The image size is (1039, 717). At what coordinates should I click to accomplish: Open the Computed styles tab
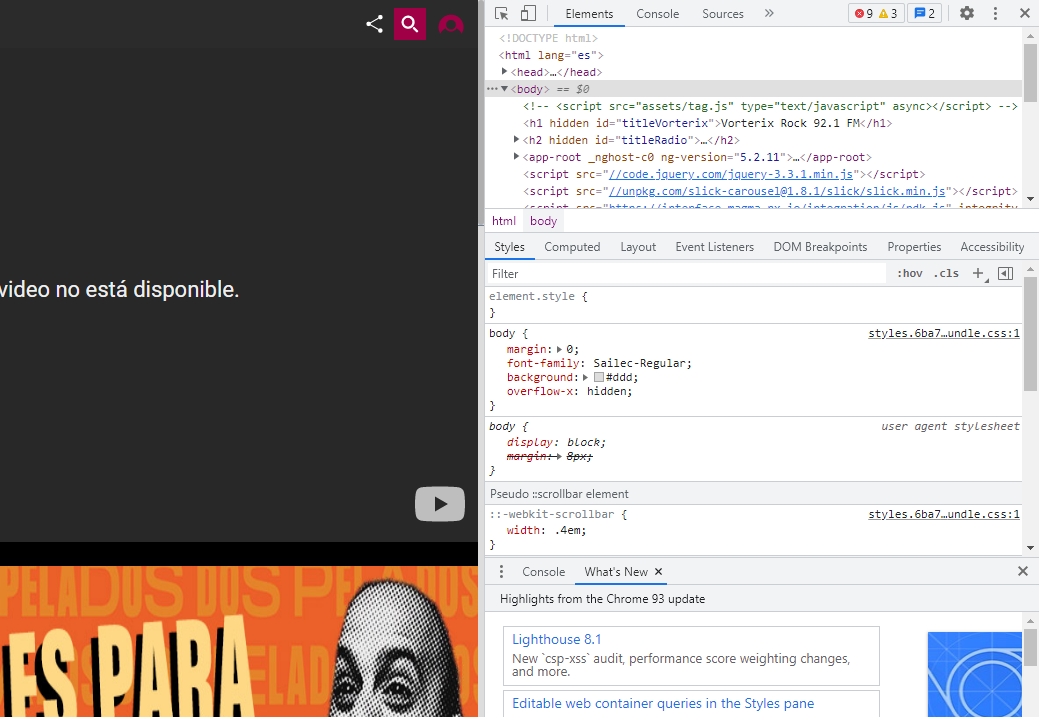coord(572,247)
